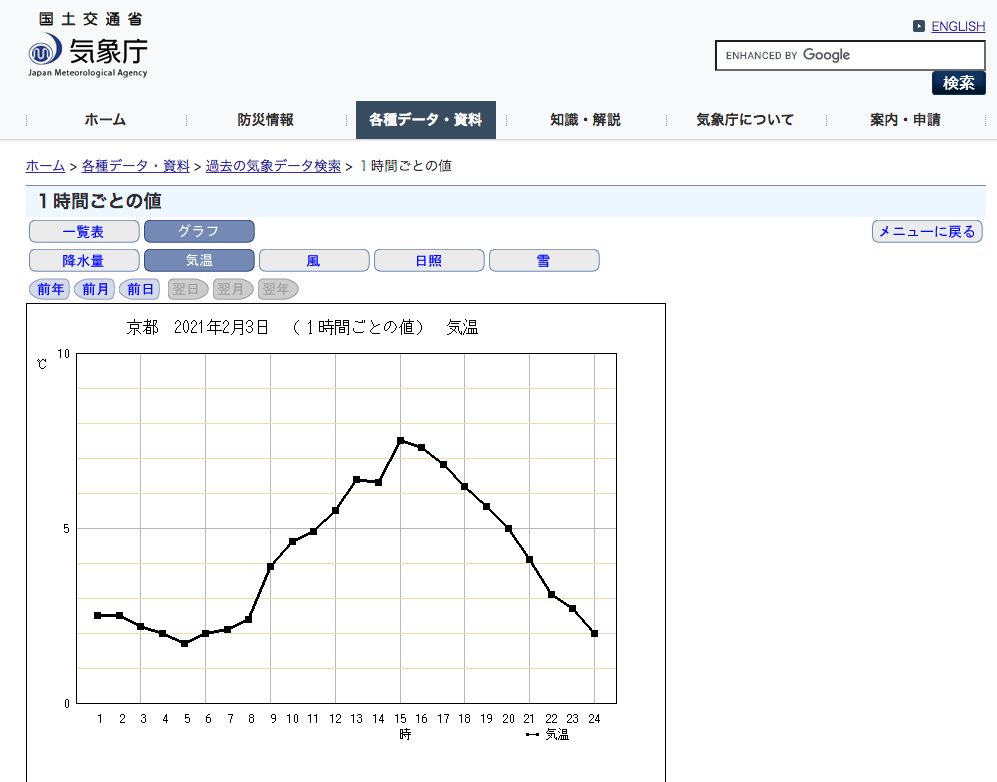
Task: Click the 過去の気象データ検索 breadcrumb link
Action: coord(273,166)
